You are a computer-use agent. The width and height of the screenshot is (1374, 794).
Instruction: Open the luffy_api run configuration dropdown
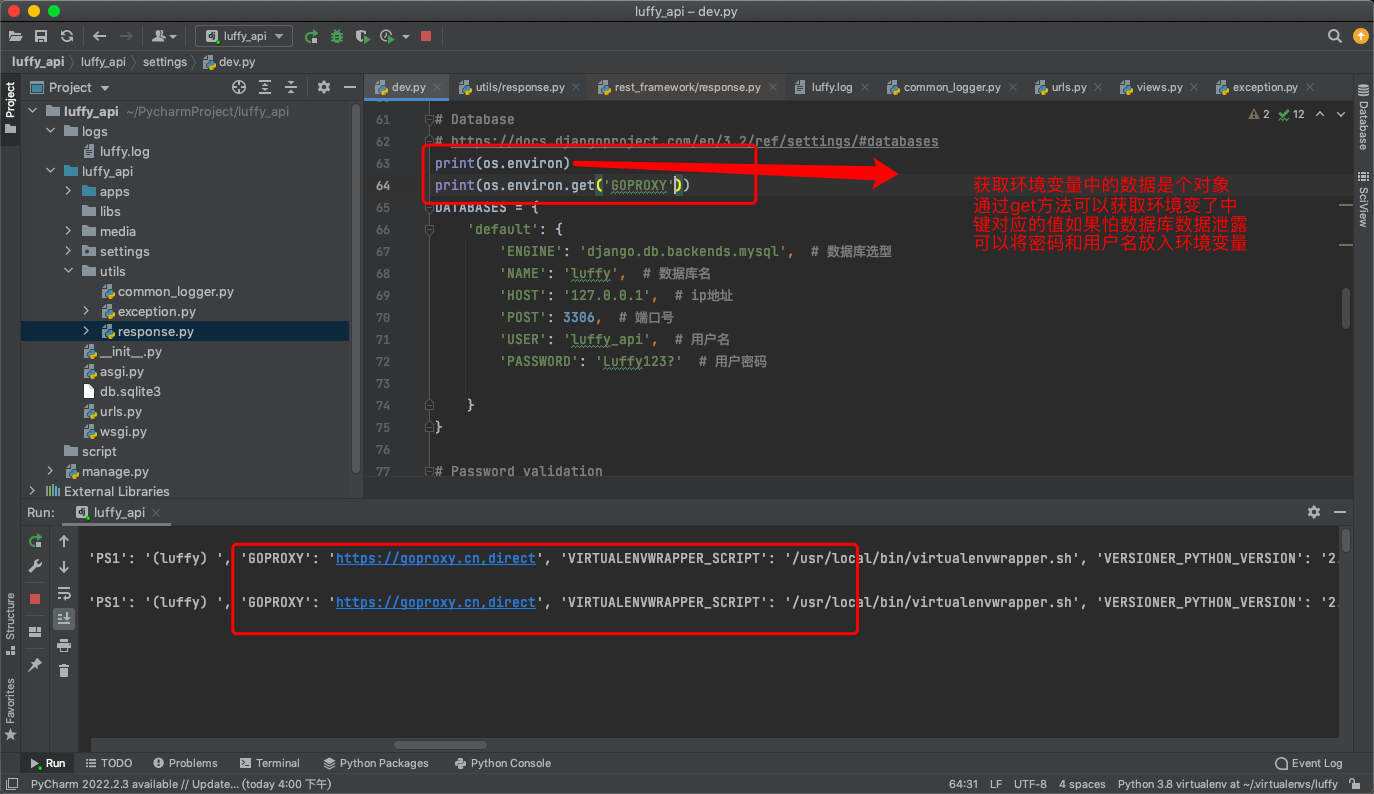(x=244, y=36)
